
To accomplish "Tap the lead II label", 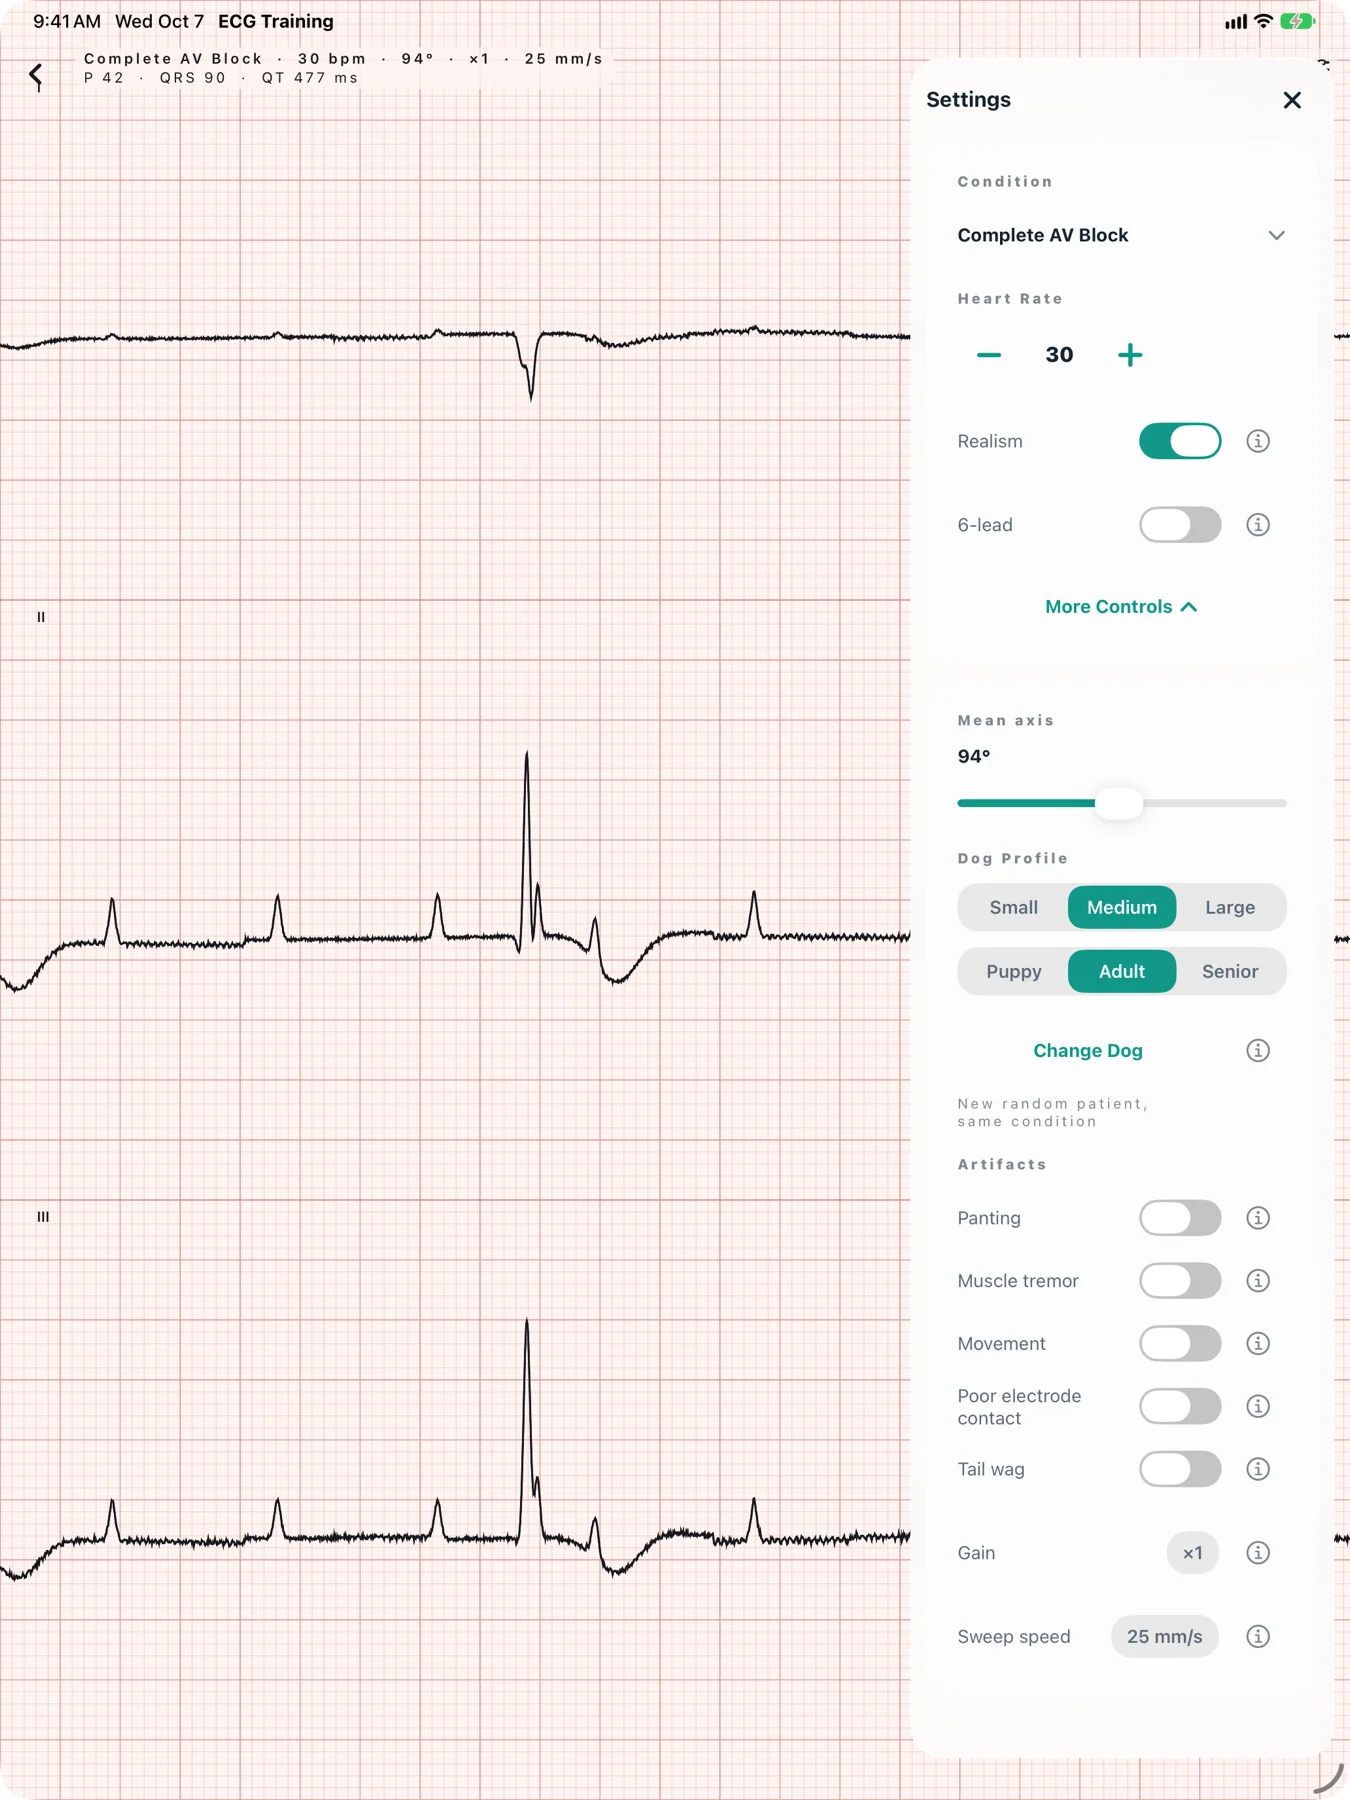I will [x=41, y=617].
